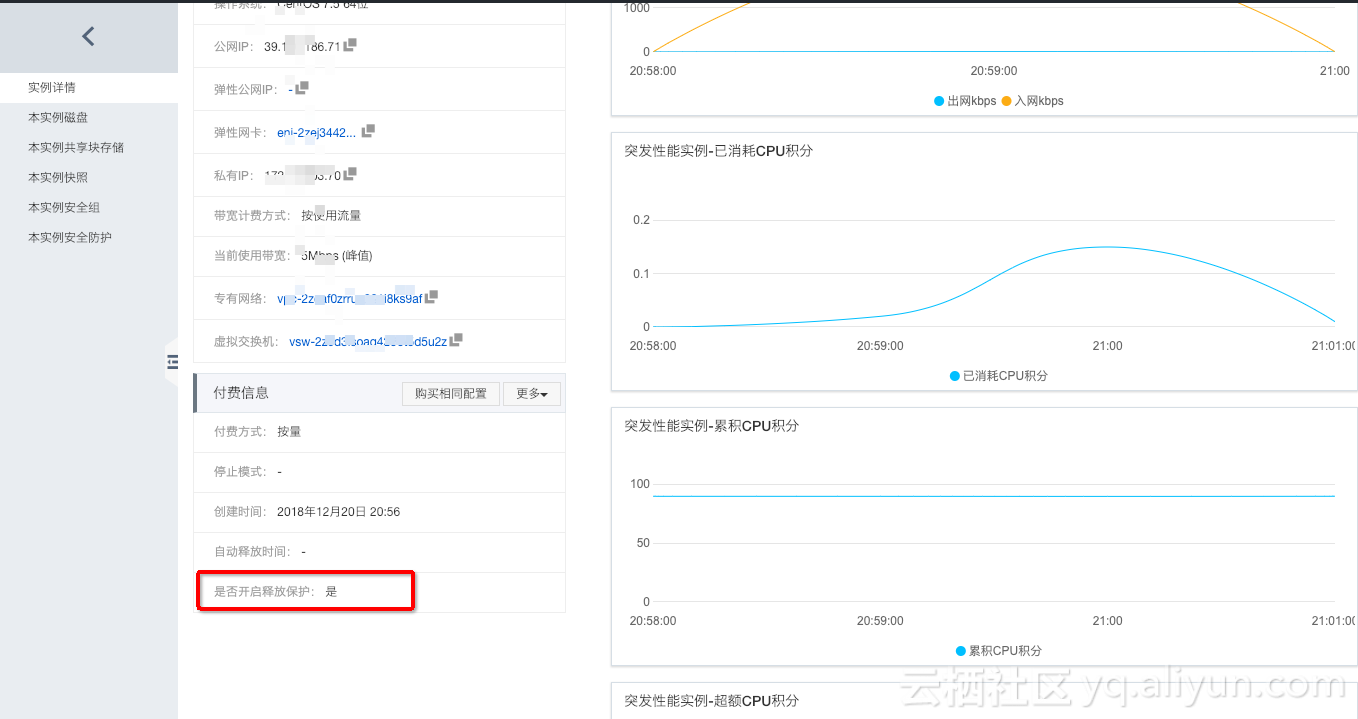
Task: Click chart title 突发性能实例-已消耗CPU积分
Action: tap(718, 151)
